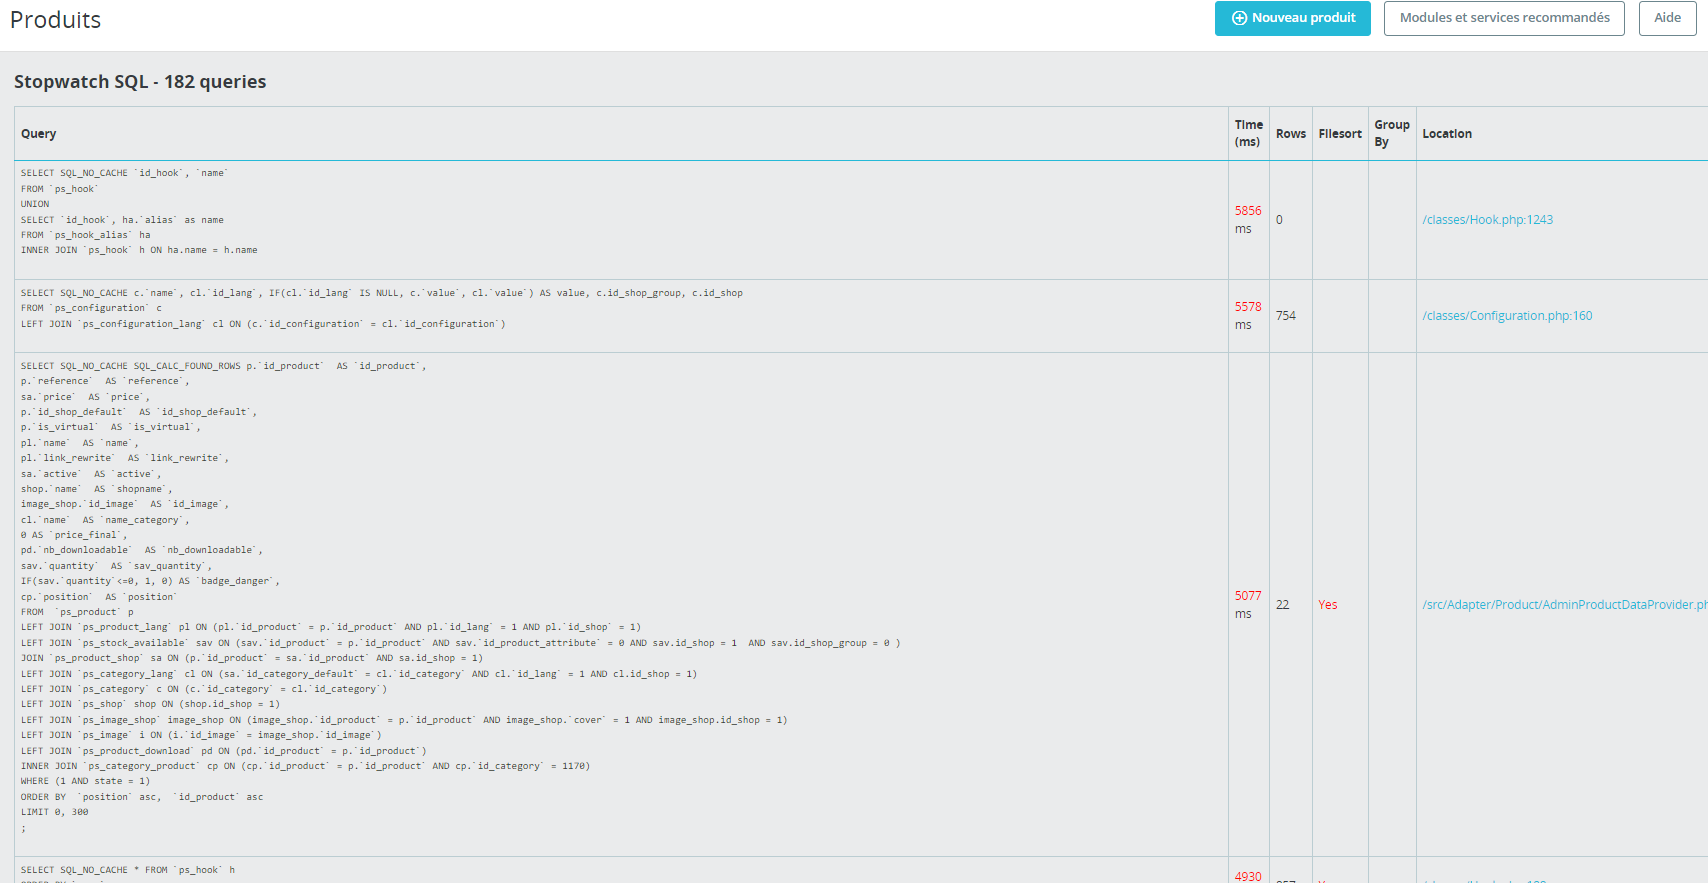
Task: Click the Filesort Yes value
Action: [1327, 605]
